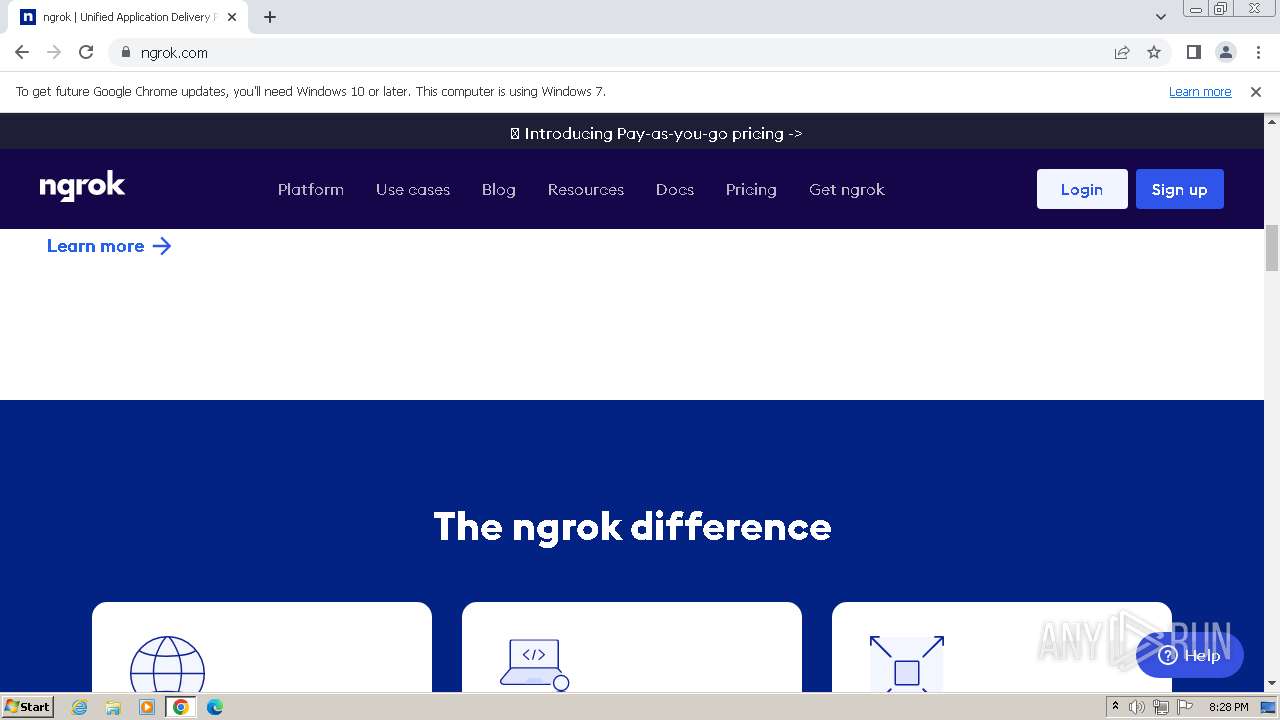Open Windows Media Player from taskbar

coord(147,707)
